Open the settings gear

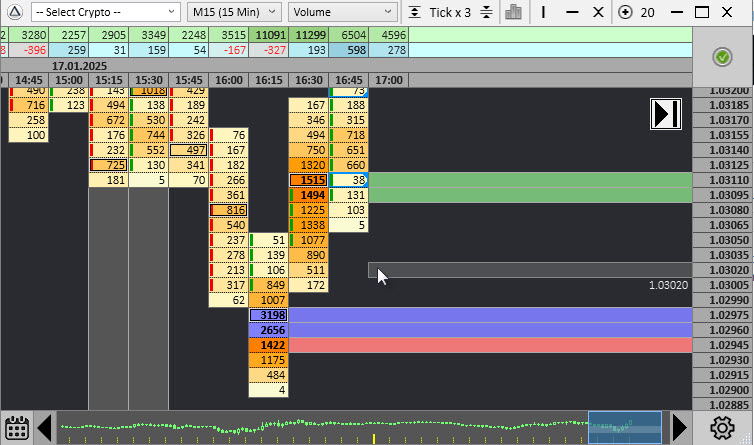click(x=722, y=427)
